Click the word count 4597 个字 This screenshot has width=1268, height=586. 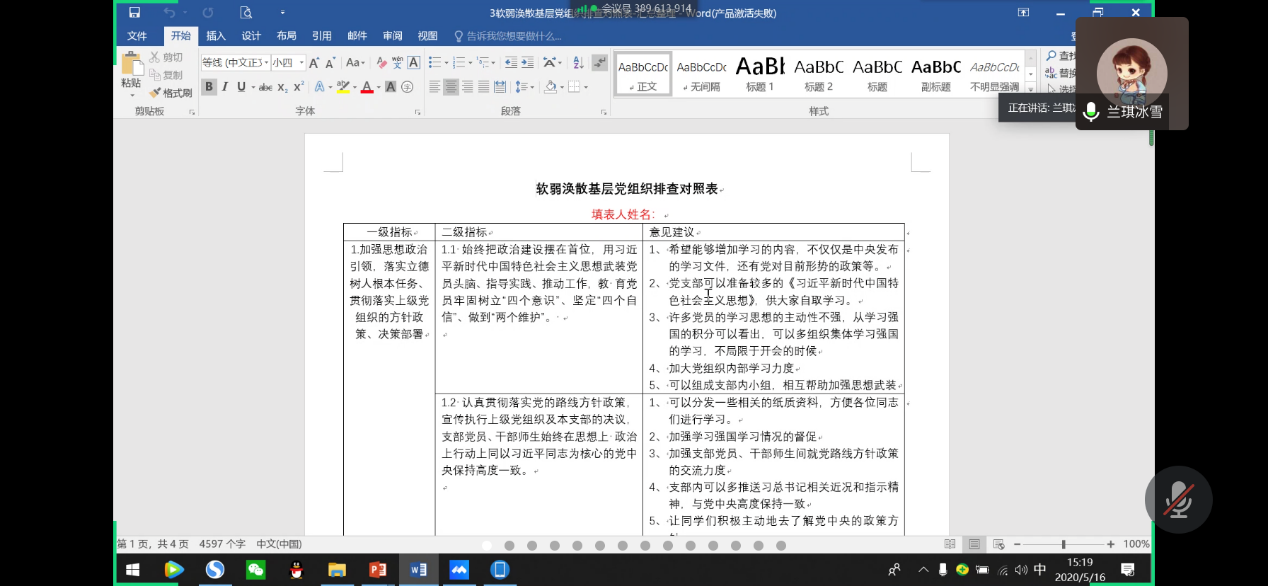[222, 544]
